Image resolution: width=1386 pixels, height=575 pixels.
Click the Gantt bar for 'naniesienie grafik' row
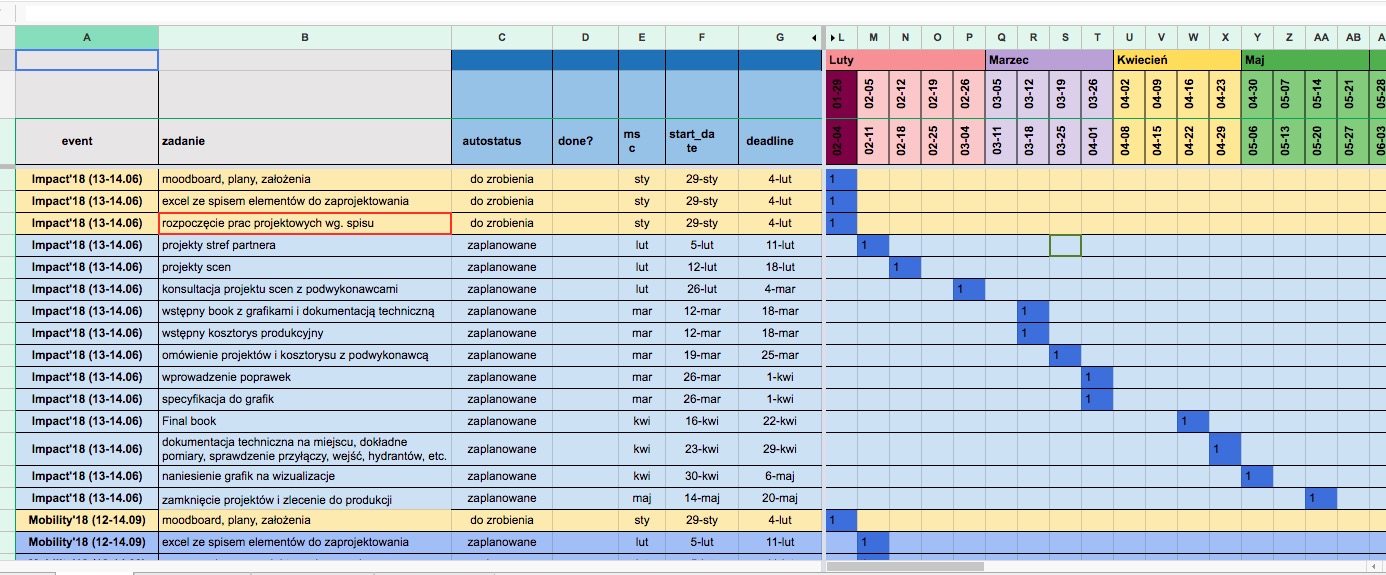[x=1257, y=476]
